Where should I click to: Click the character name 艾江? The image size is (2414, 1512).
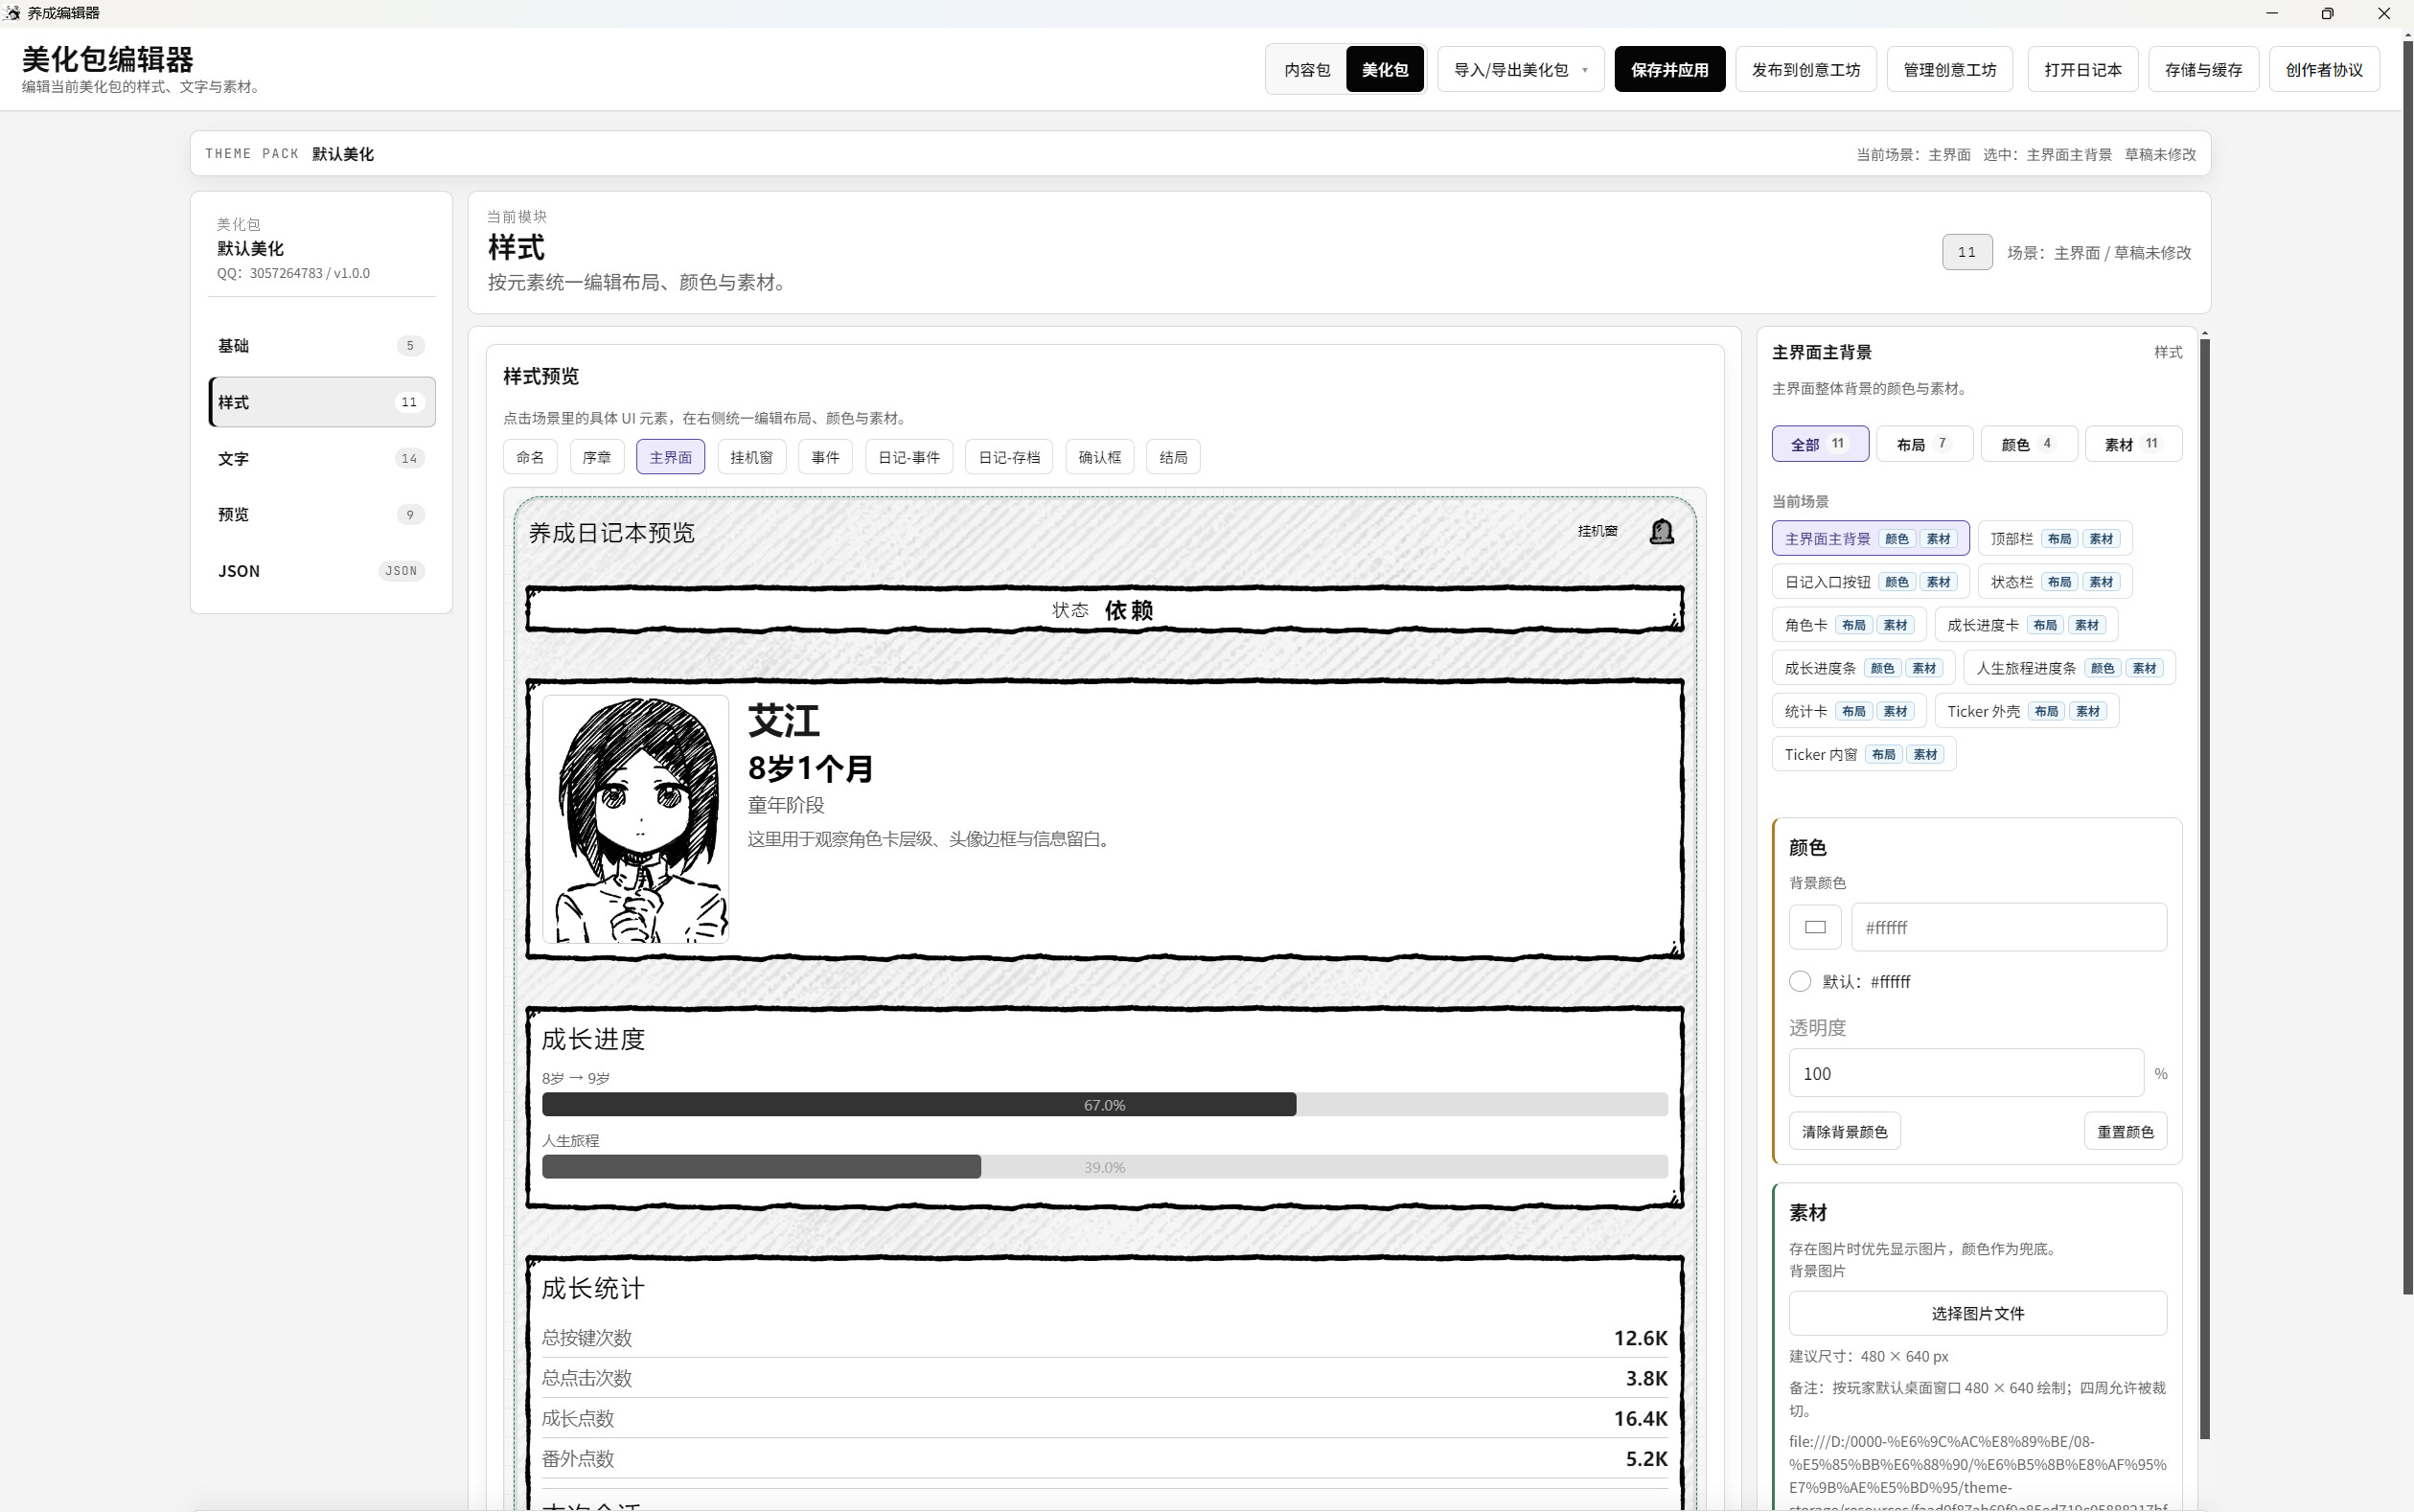tap(783, 721)
